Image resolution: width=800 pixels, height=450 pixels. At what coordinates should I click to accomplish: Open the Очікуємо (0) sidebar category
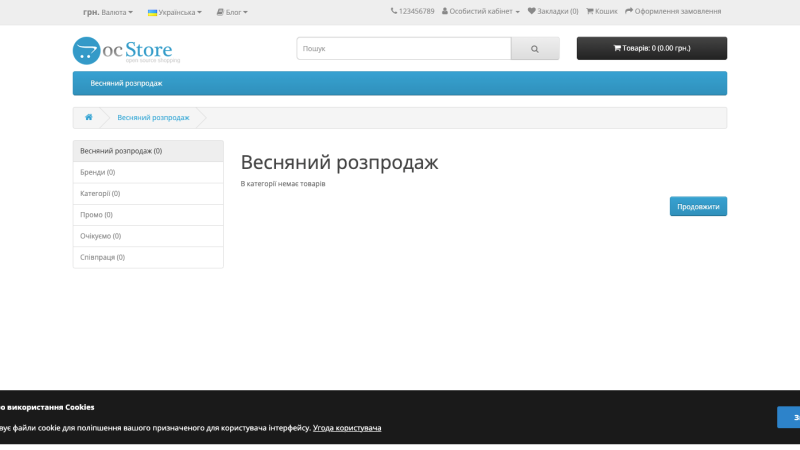click(x=148, y=236)
